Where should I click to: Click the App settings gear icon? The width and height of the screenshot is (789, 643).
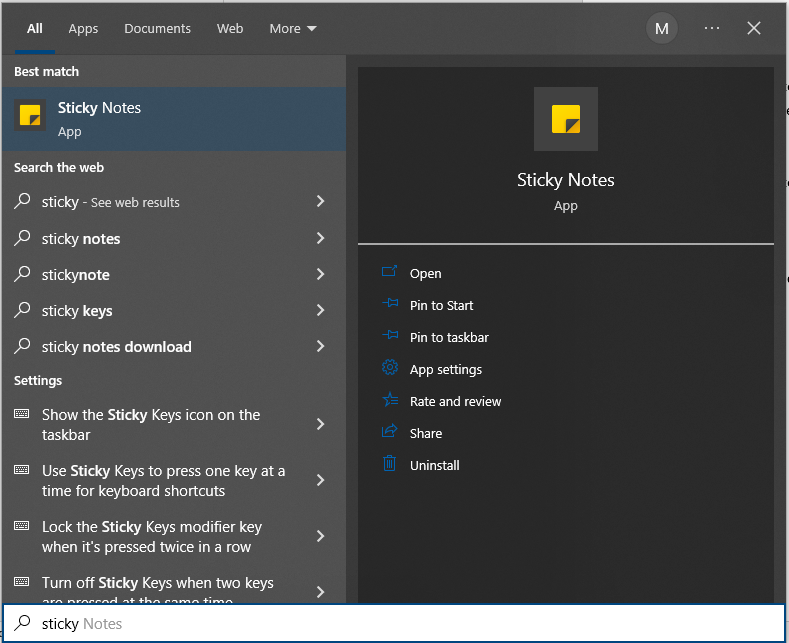[x=390, y=369]
